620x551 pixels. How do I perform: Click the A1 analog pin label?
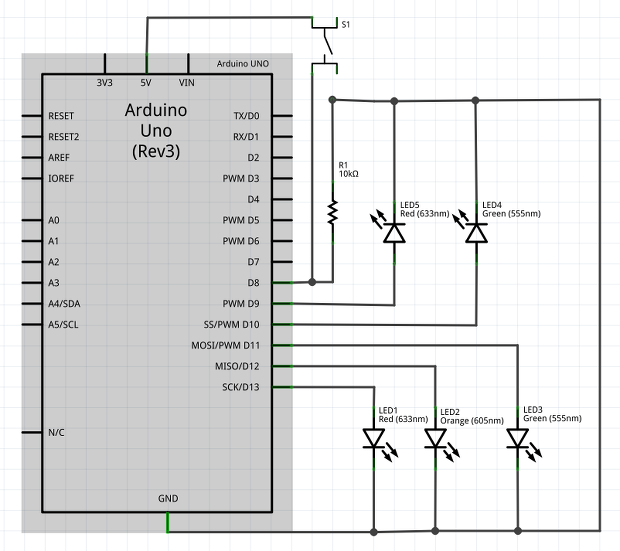[x=53, y=241]
